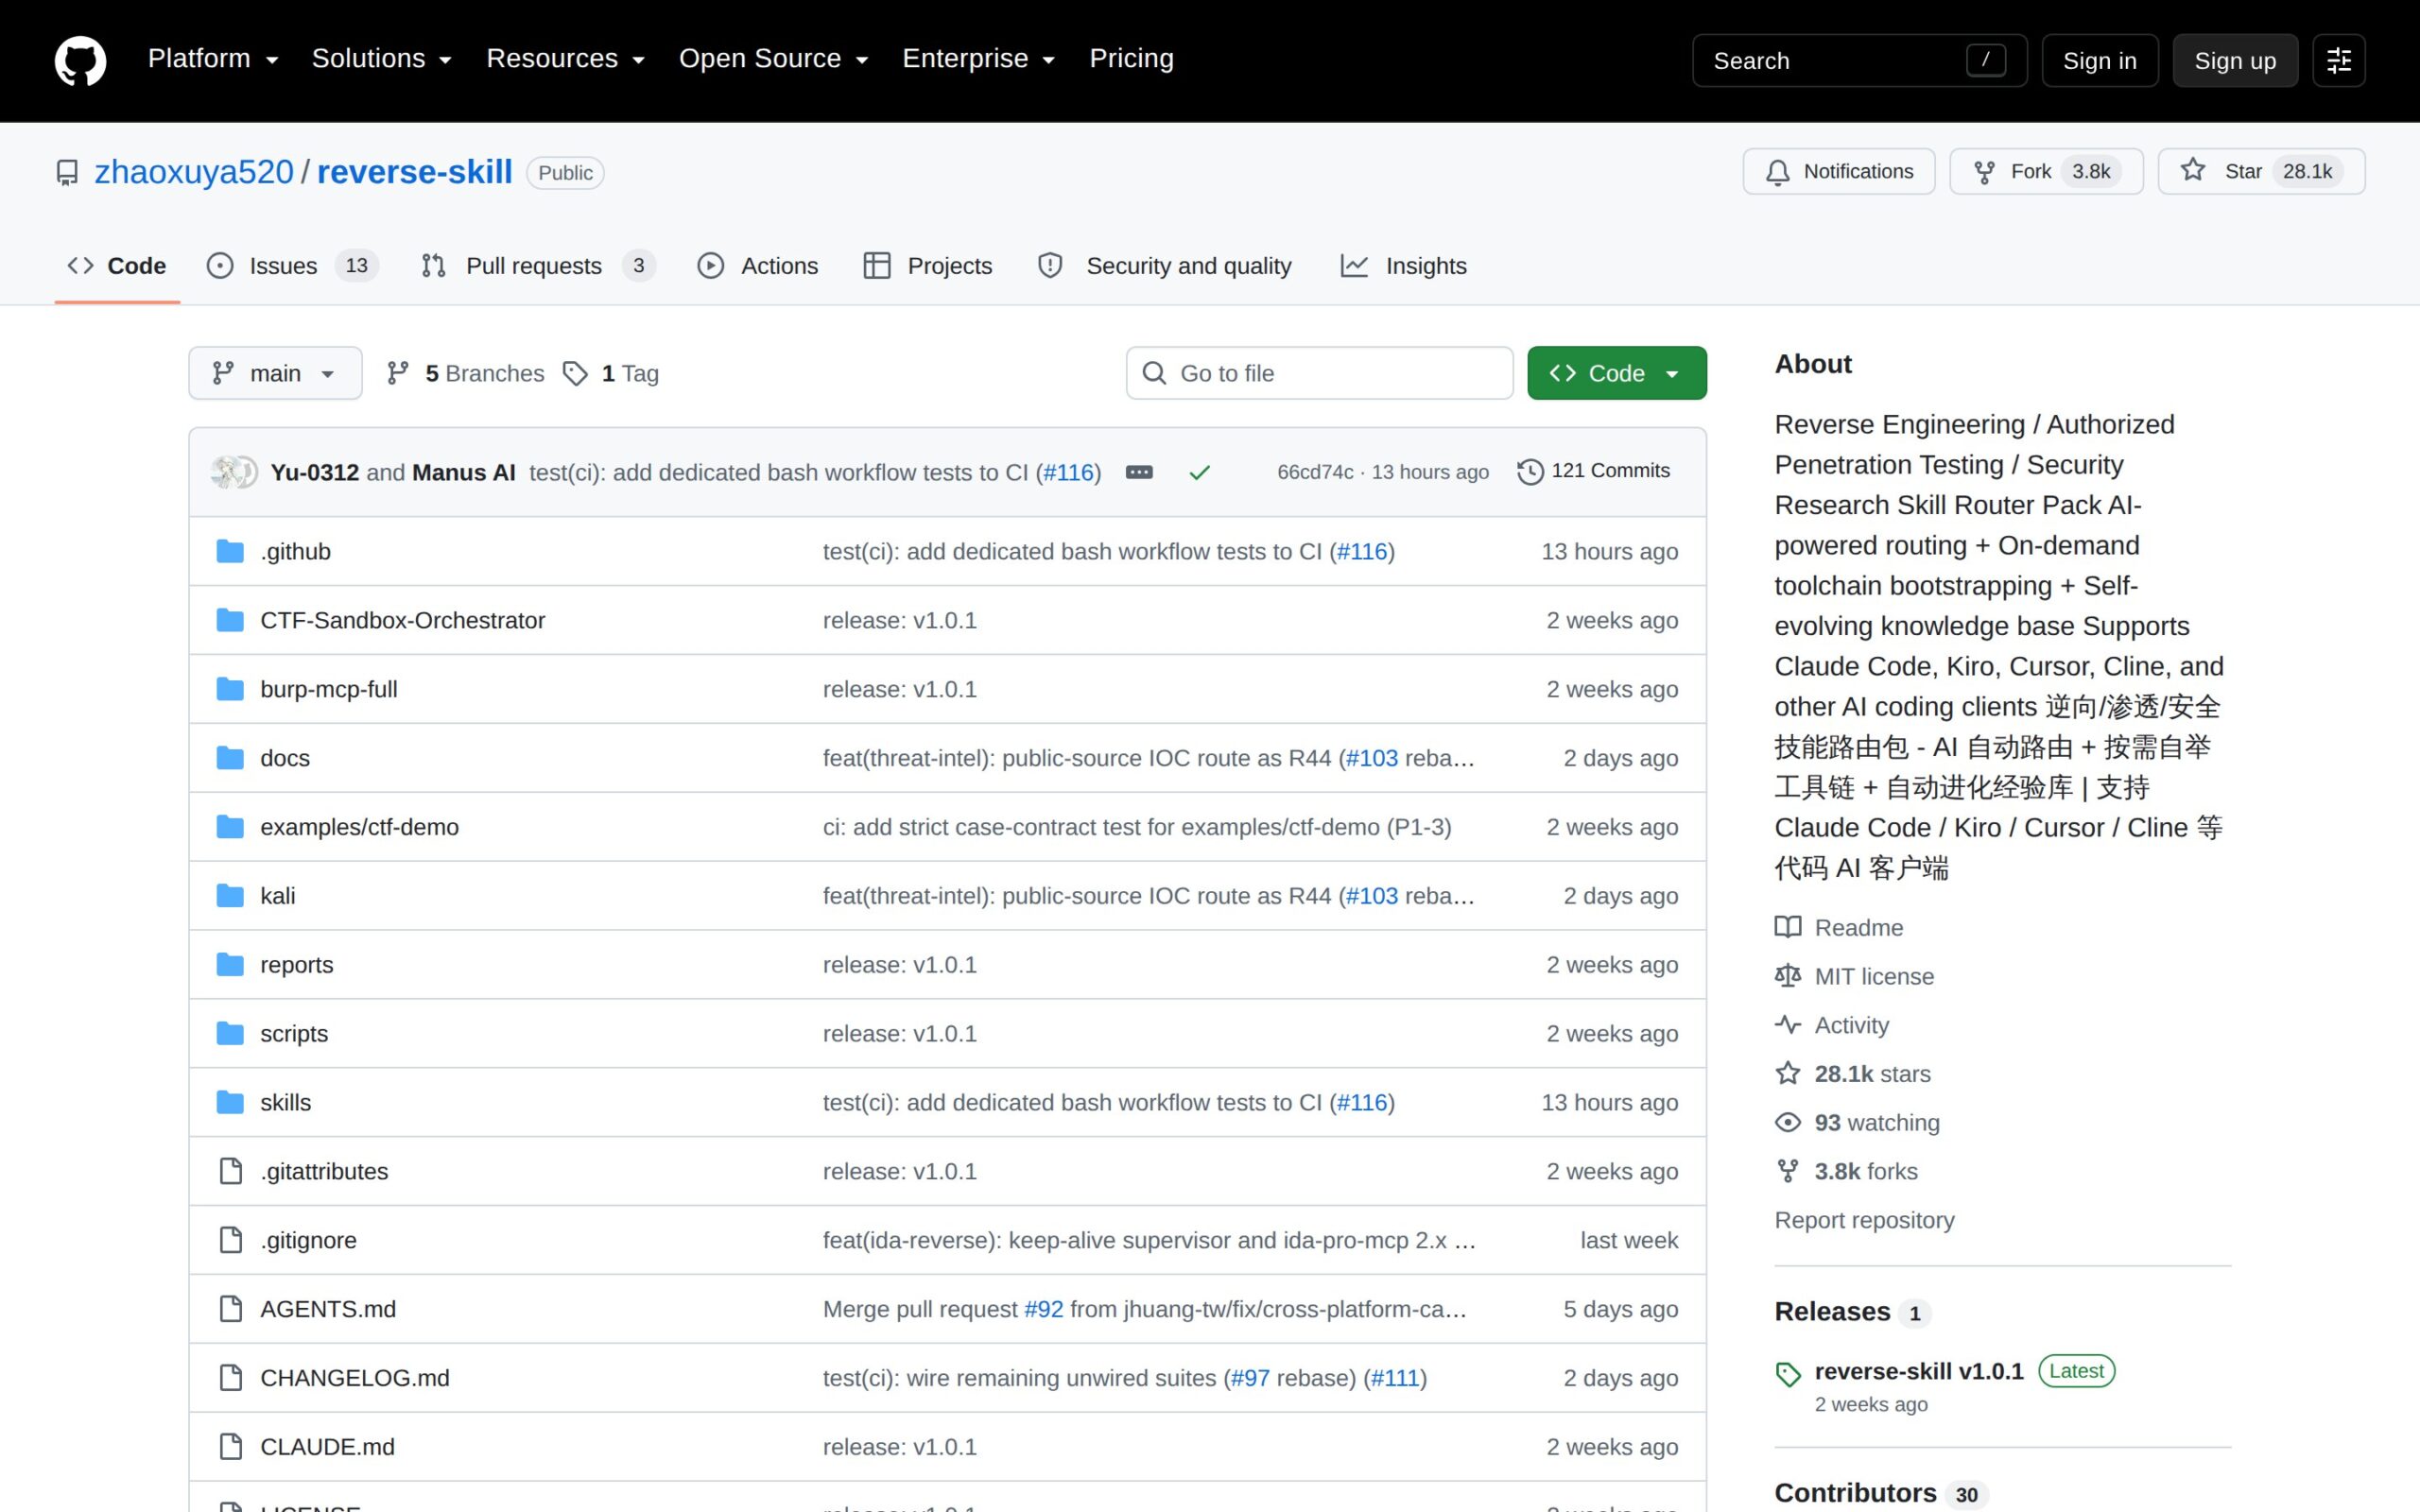Click the kali folder icon
The height and width of the screenshot is (1512, 2420).
pos(230,896)
